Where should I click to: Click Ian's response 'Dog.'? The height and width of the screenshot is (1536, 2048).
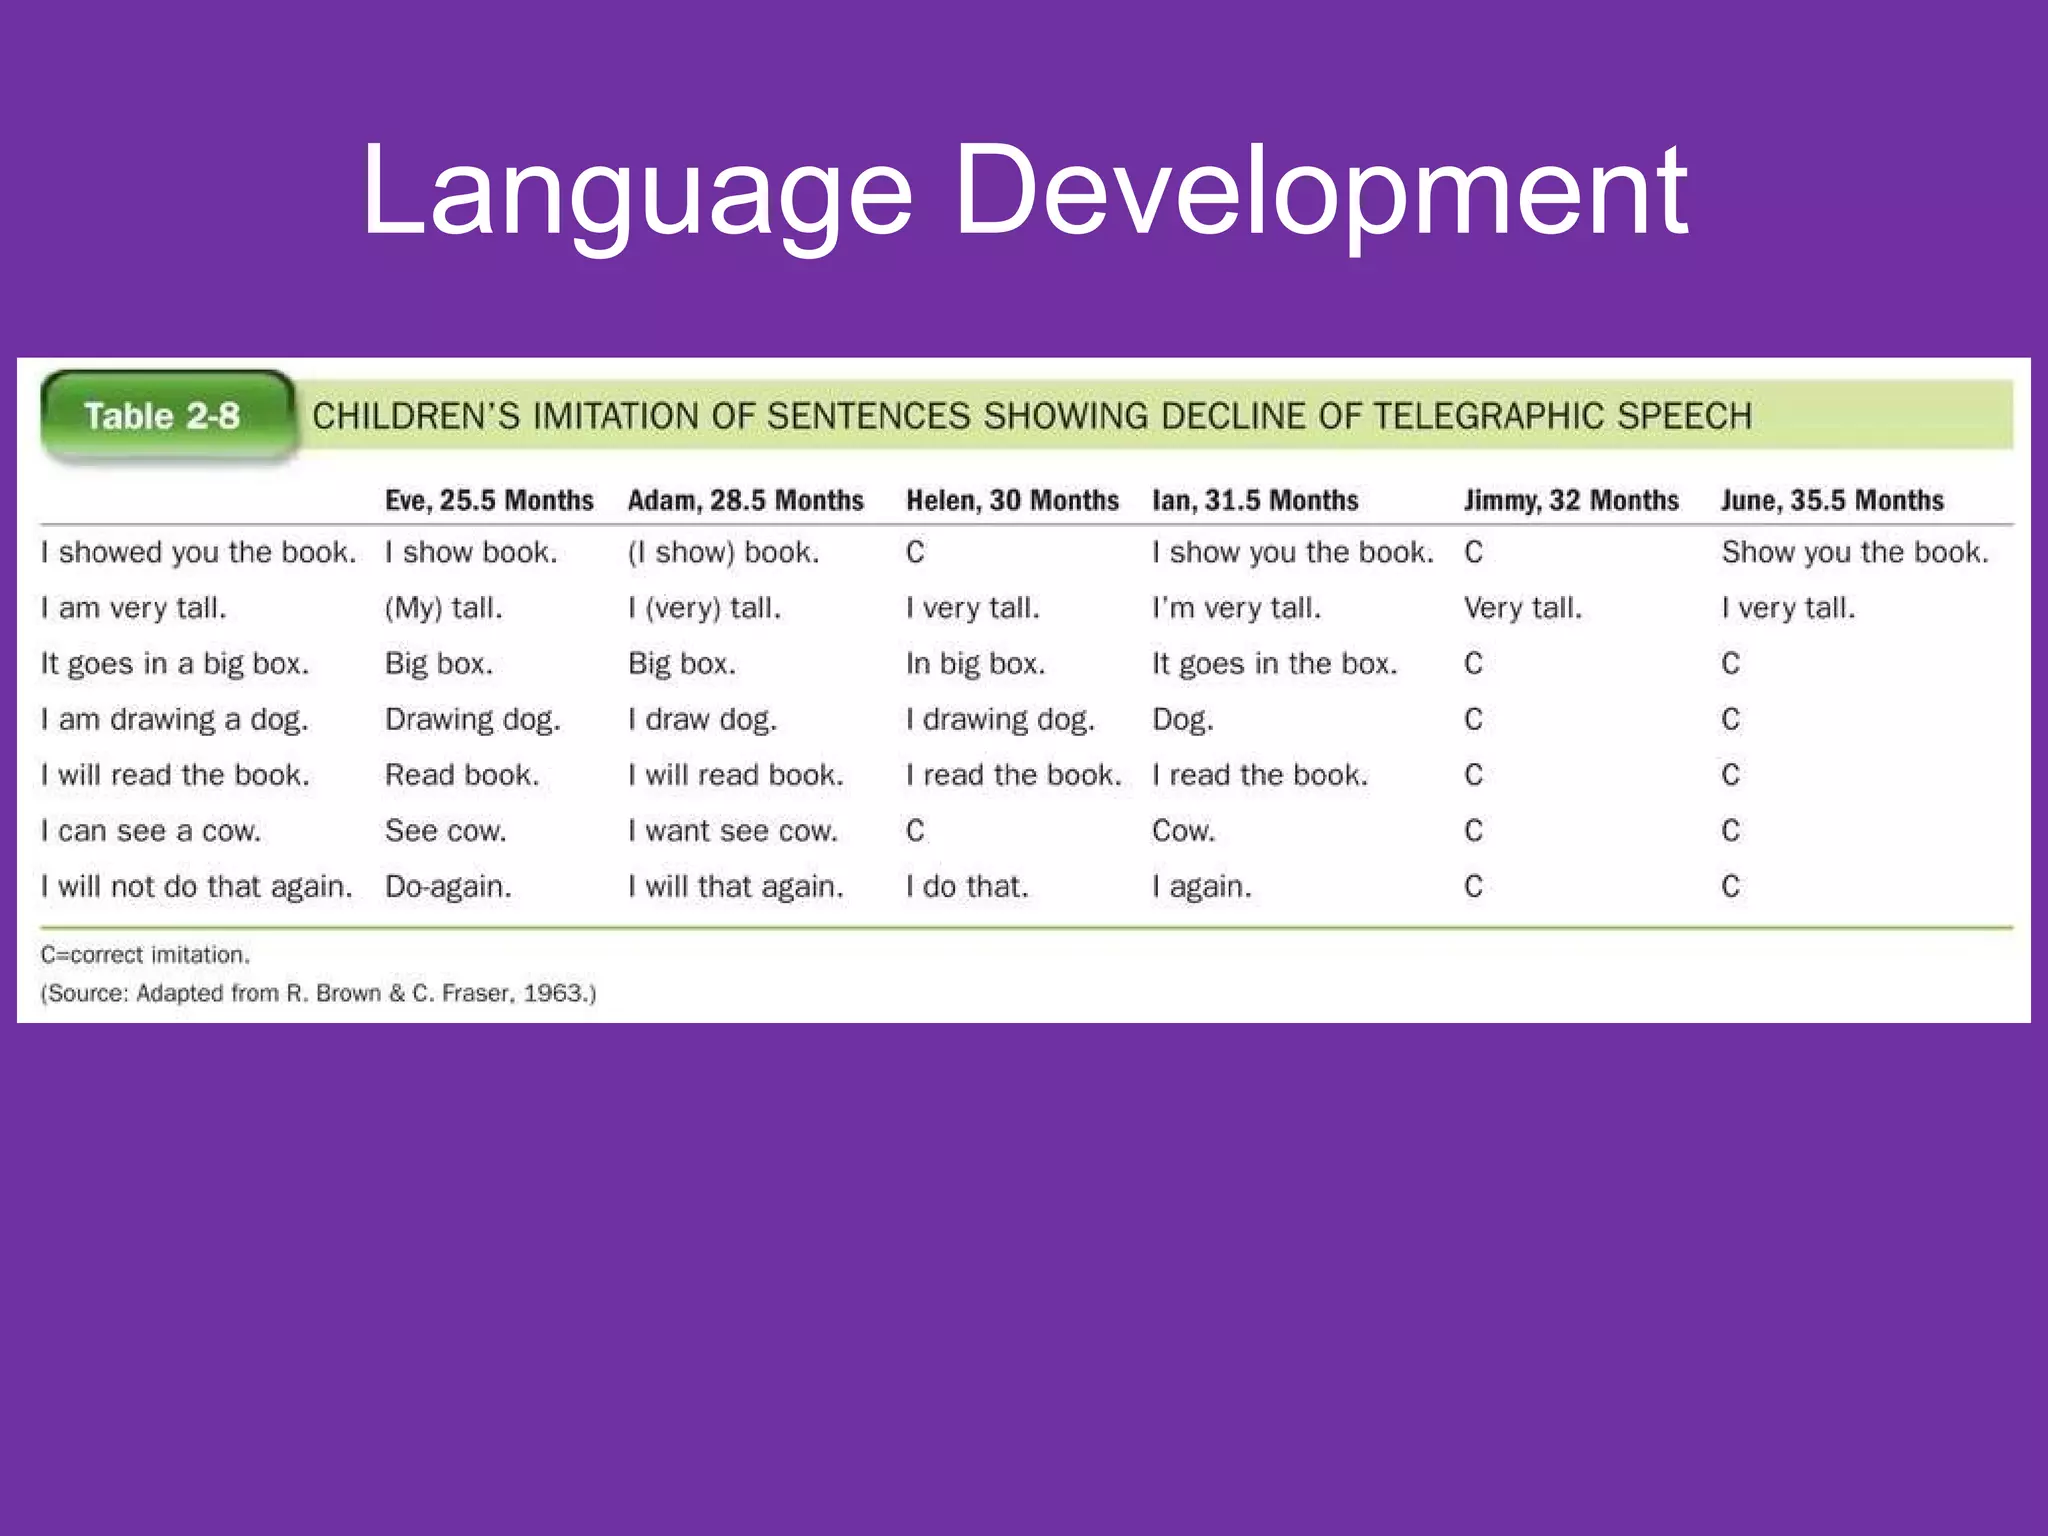(x=1182, y=720)
